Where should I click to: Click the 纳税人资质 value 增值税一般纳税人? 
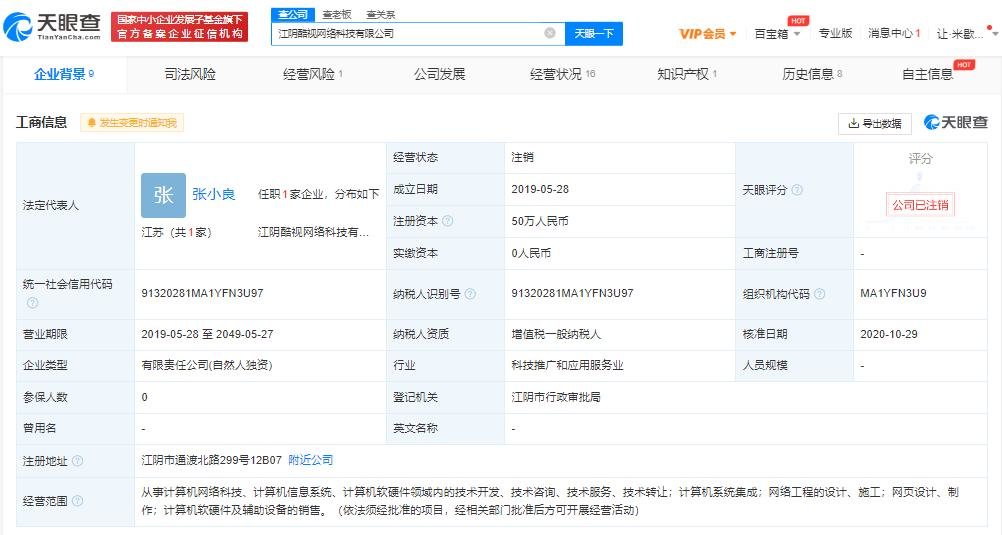coord(556,334)
